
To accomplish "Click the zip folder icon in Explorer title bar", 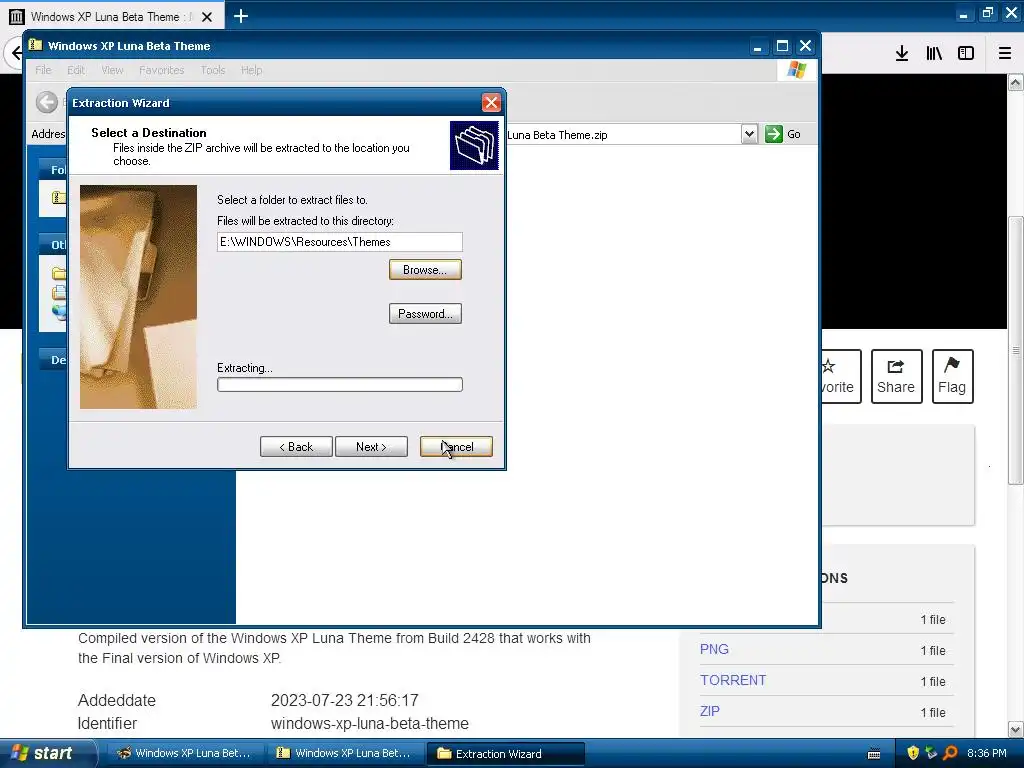I will point(35,45).
